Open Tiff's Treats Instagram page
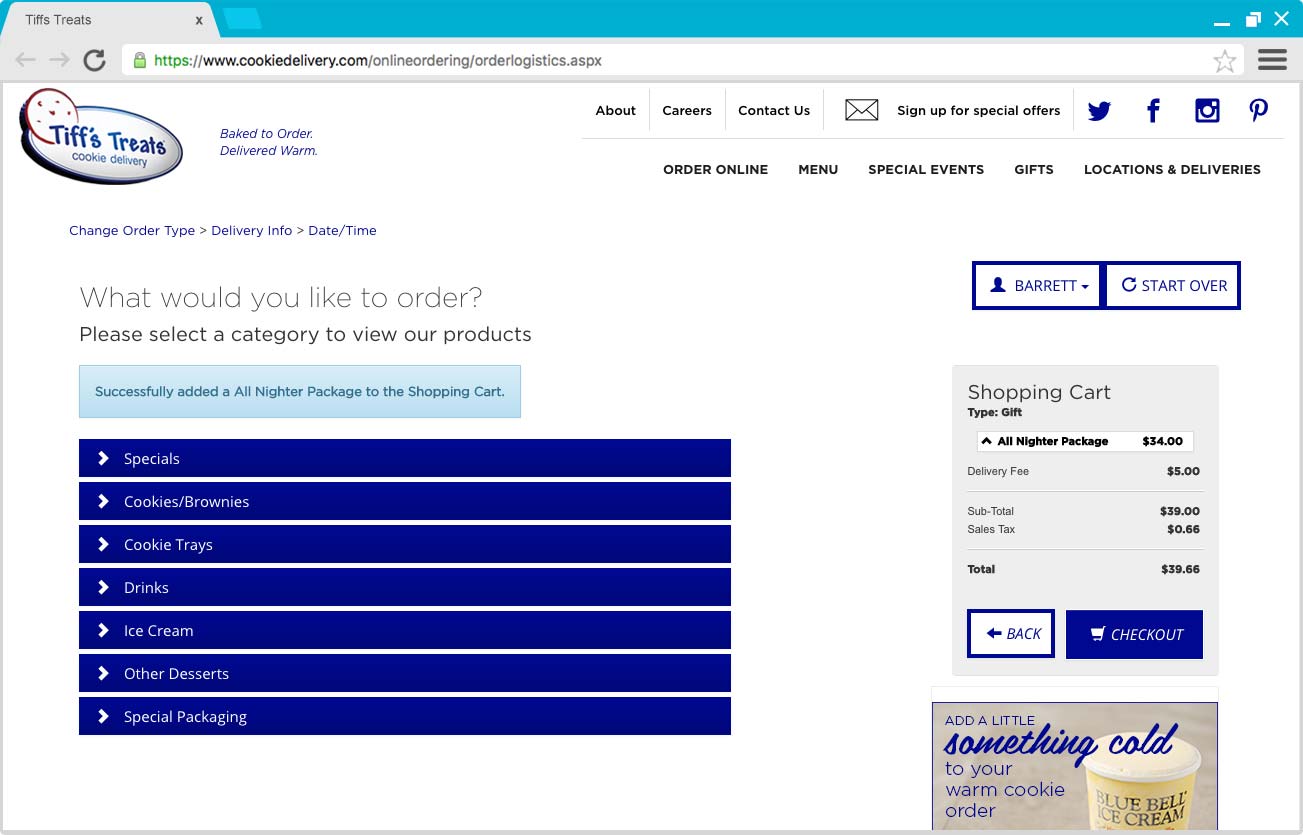The image size is (1303, 835). click(1207, 111)
